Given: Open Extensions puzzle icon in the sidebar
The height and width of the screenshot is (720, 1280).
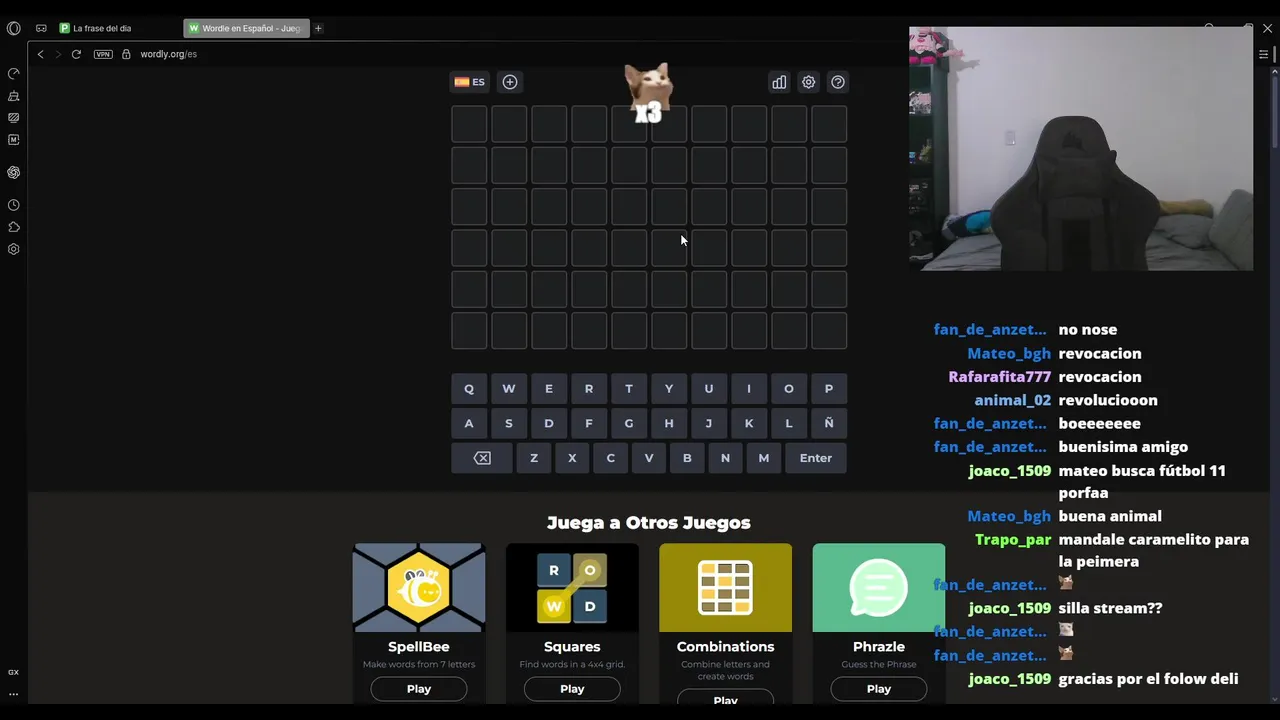Looking at the screenshot, I should 14,227.
